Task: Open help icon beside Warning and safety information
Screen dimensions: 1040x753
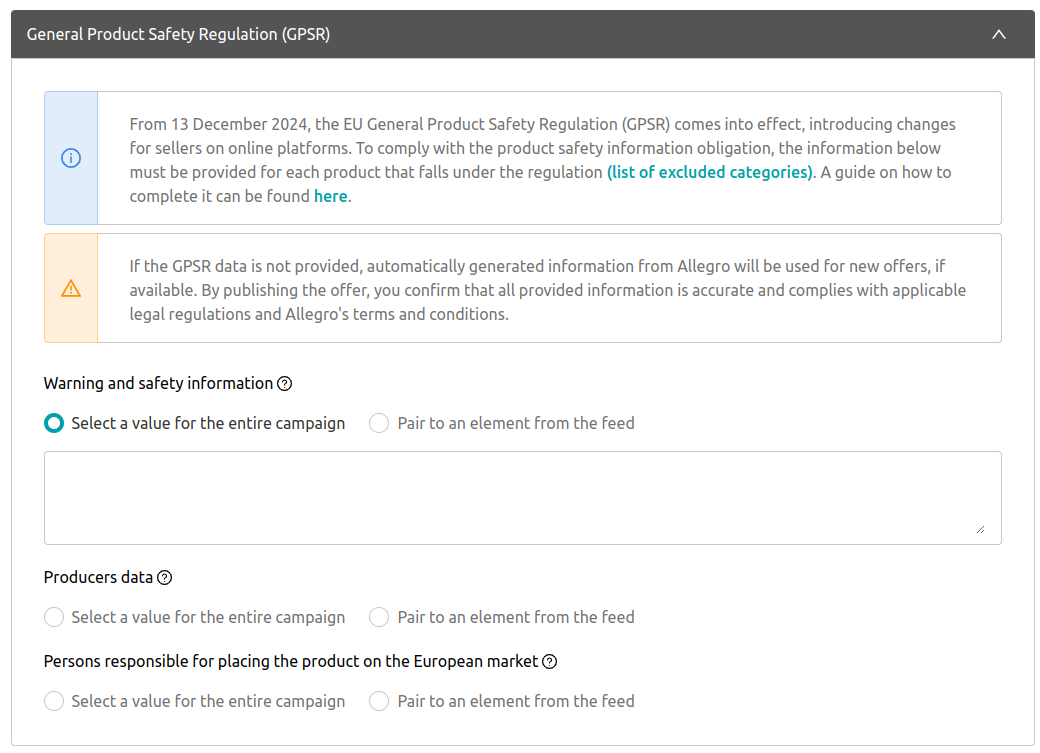Action: pyautogui.click(x=285, y=383)
